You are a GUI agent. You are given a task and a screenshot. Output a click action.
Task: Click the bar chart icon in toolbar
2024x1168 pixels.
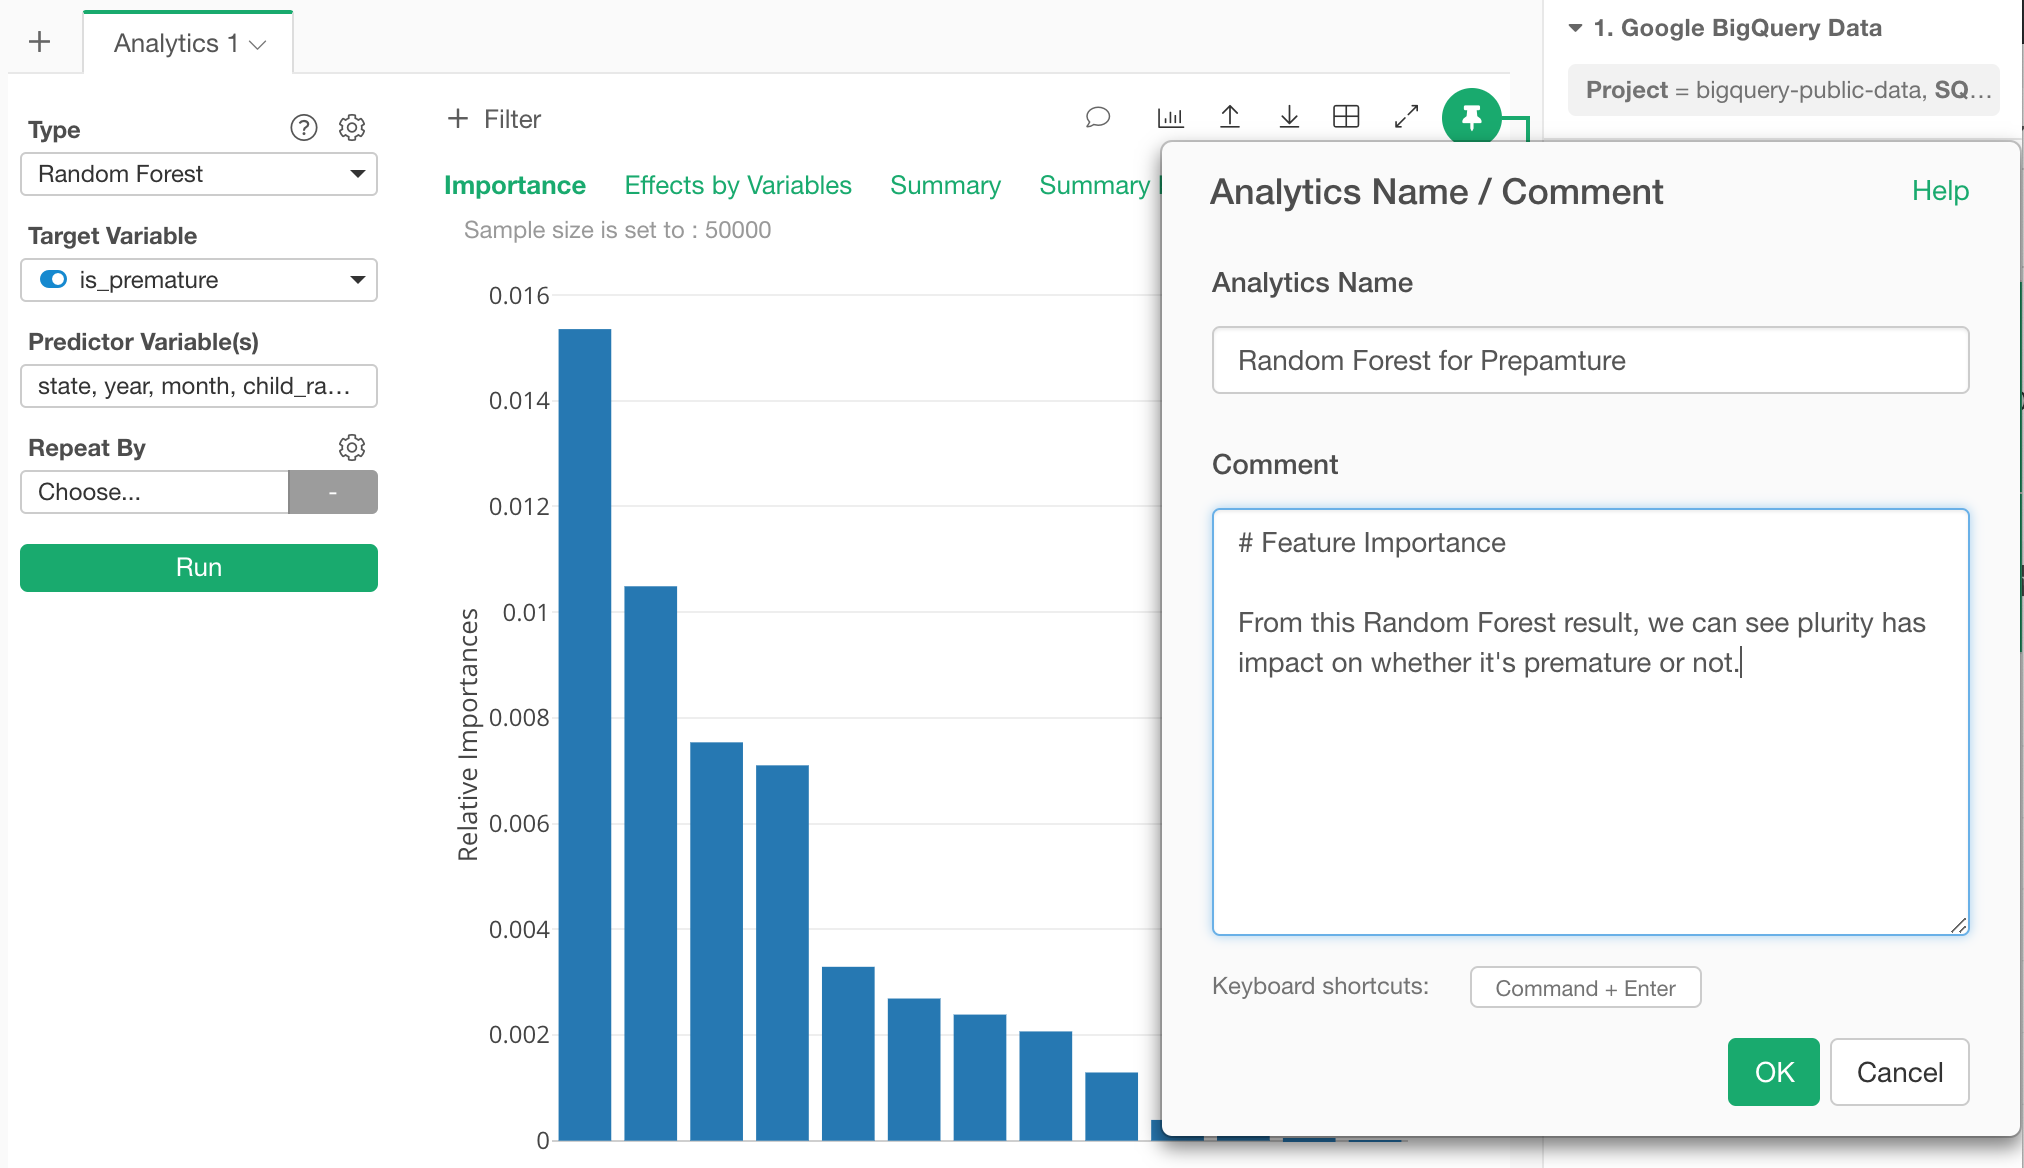(x=1170, y=118)
